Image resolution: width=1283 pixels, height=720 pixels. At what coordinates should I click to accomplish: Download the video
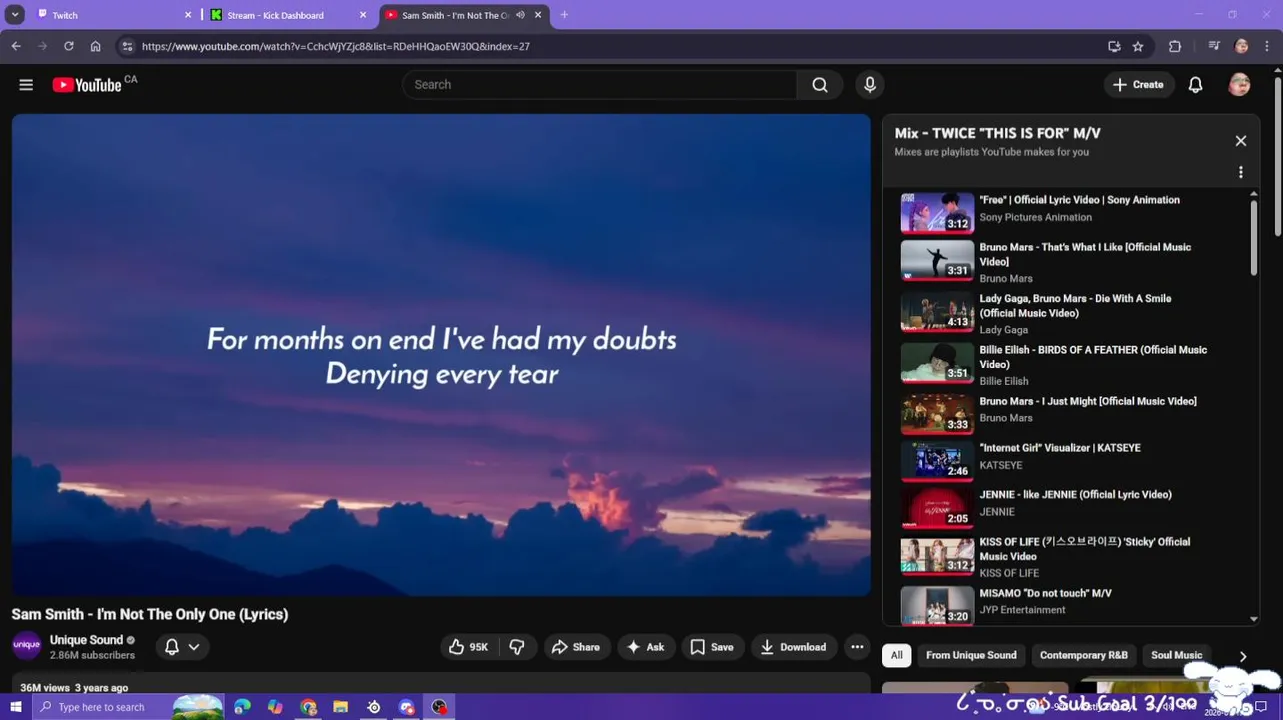(793, 647)
